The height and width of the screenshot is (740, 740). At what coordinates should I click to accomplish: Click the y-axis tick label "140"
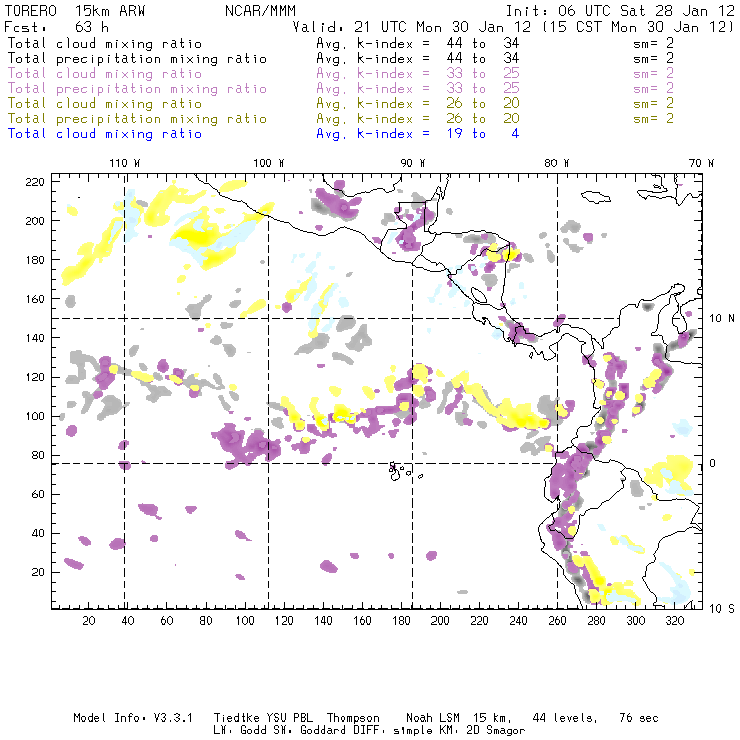pos(35,338)
